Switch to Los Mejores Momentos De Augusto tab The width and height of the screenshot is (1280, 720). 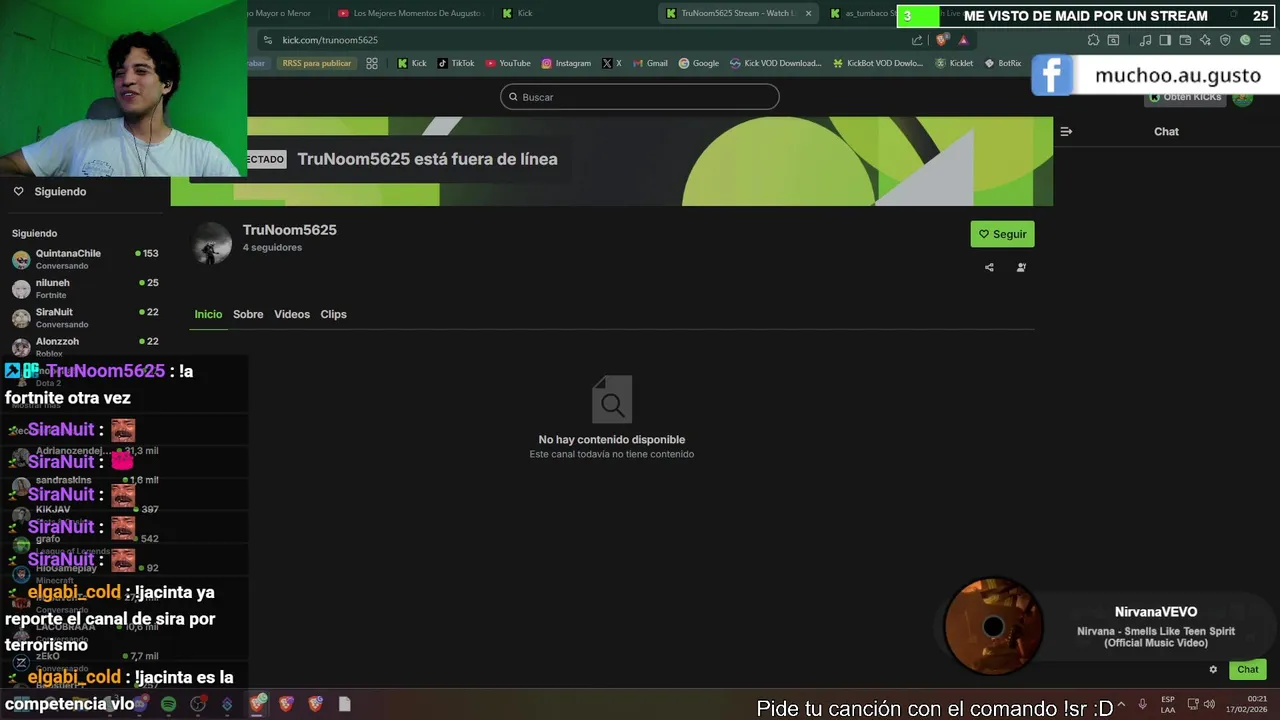[410, 13]
